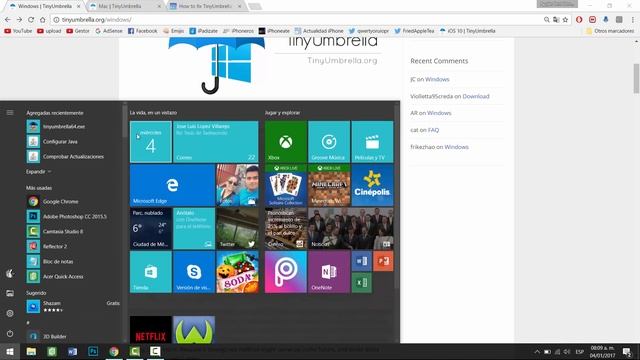
Task: Open the iOS 10 | TinyUmbrella bookmark
Action: [x=467, y=31]
